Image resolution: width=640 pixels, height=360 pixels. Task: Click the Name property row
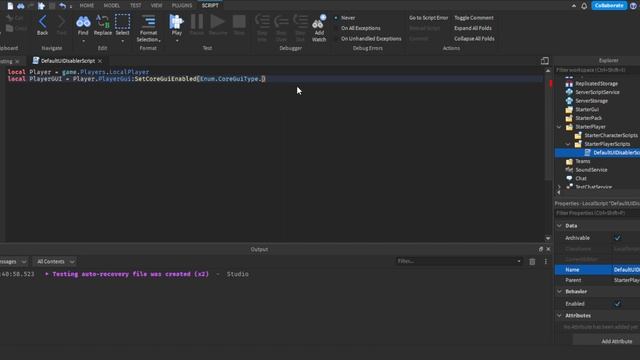[597, 270]
